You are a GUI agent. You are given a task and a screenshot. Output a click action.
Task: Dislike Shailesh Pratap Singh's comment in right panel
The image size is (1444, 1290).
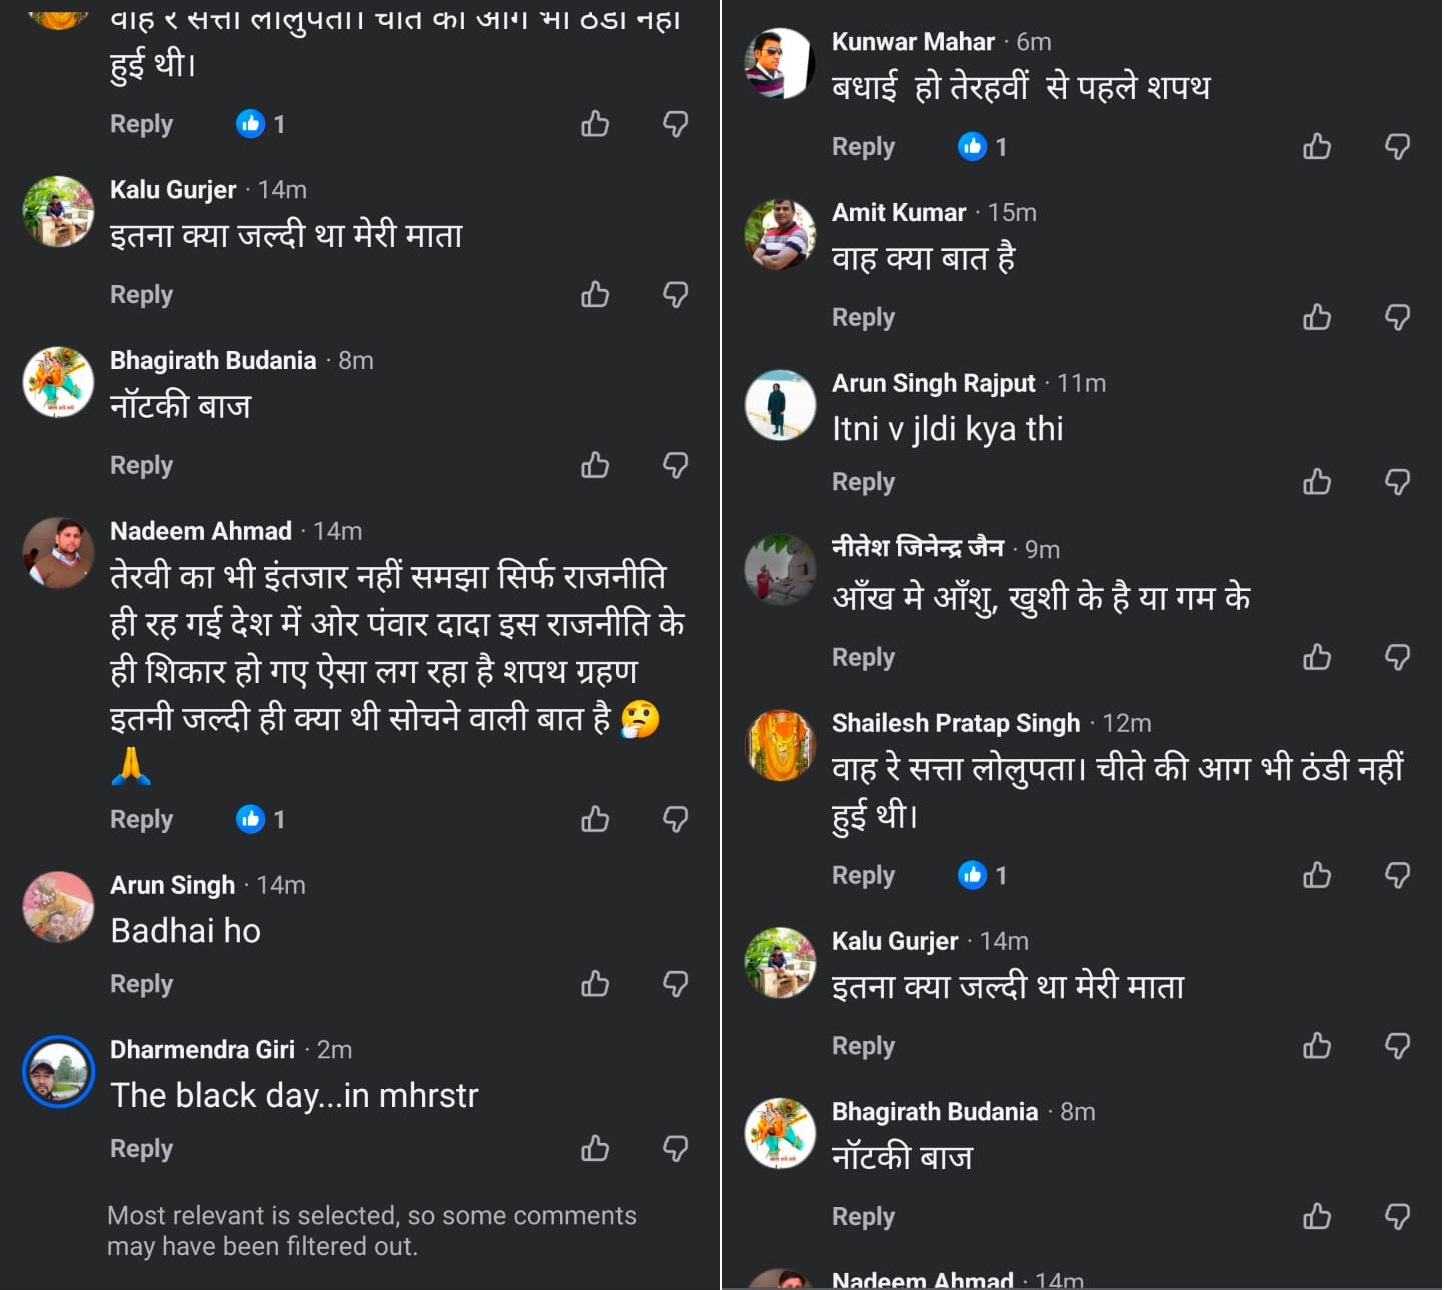[1398, 875]
